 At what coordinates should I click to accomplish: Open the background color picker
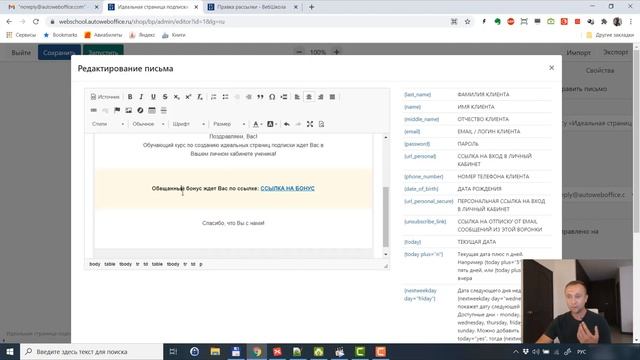coord(271,124)
